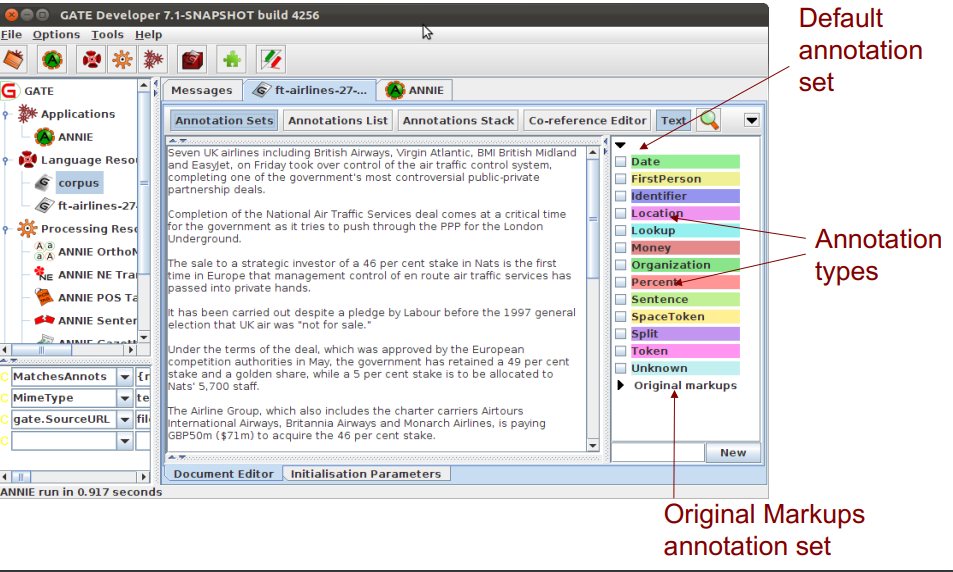Image resolution: width=953 pixels, height=572 pixels.
Task: Enable the Date annotation checkbox
Action: pyautogui.click(x=621, y=162)
